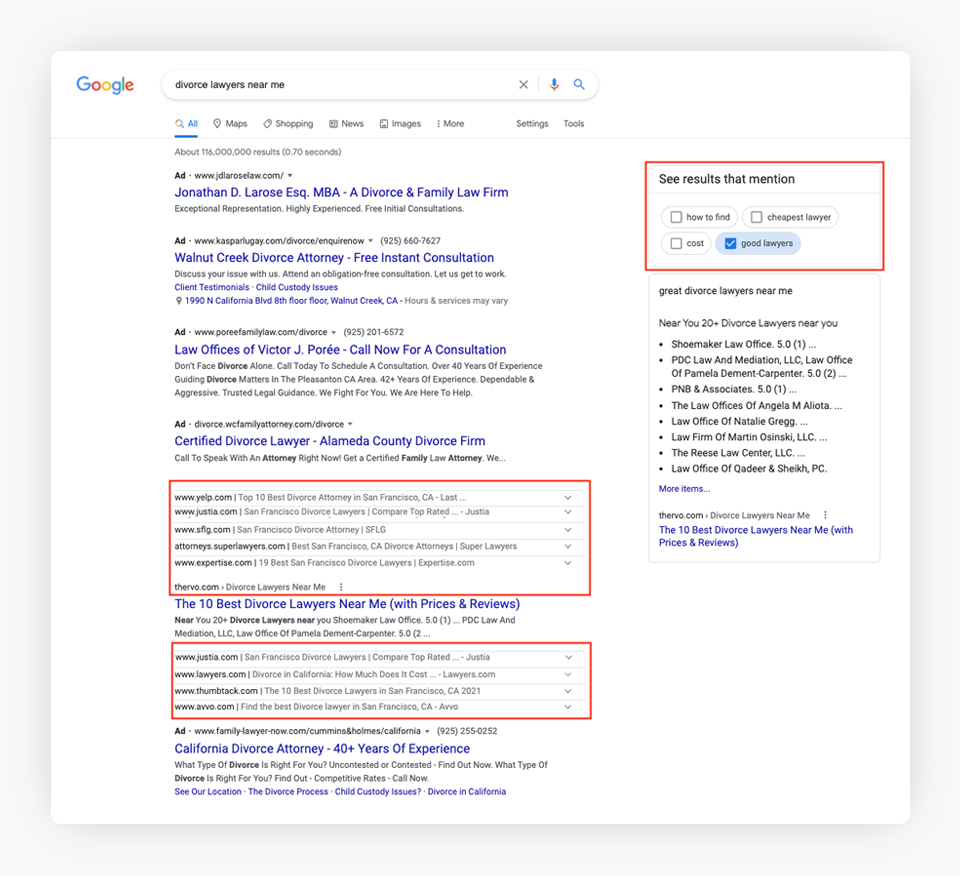Open dropdown arrow next to jdlaroselaw.com ad
This screenshot has width=960, height=876.
click(x=290, y=176)
